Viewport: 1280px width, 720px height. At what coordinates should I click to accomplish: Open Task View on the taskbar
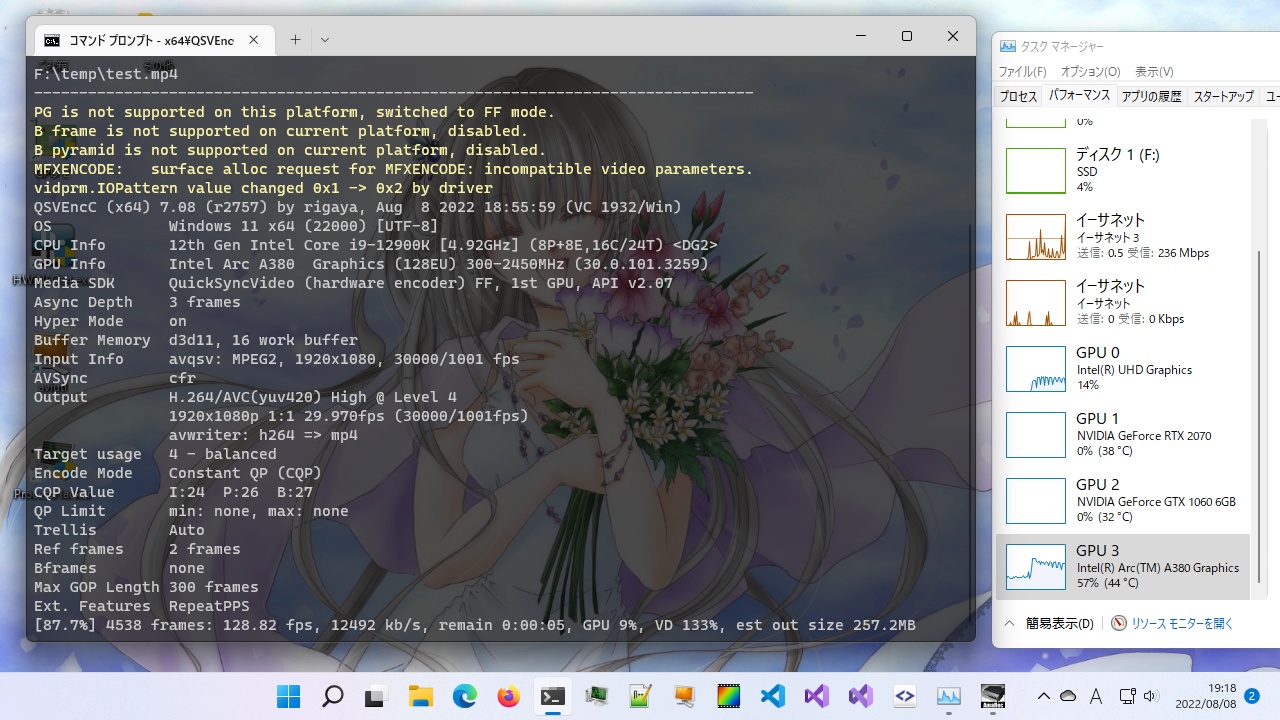point(376,696)
